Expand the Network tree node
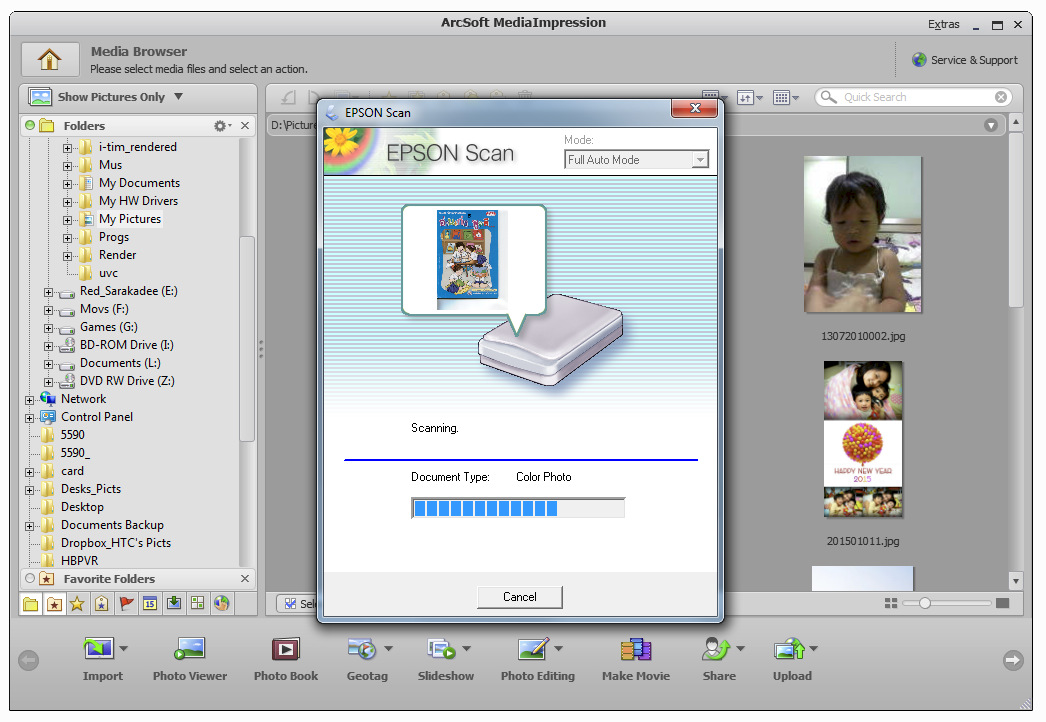This screenshot has height=722, width=1046. click(29, 400)
